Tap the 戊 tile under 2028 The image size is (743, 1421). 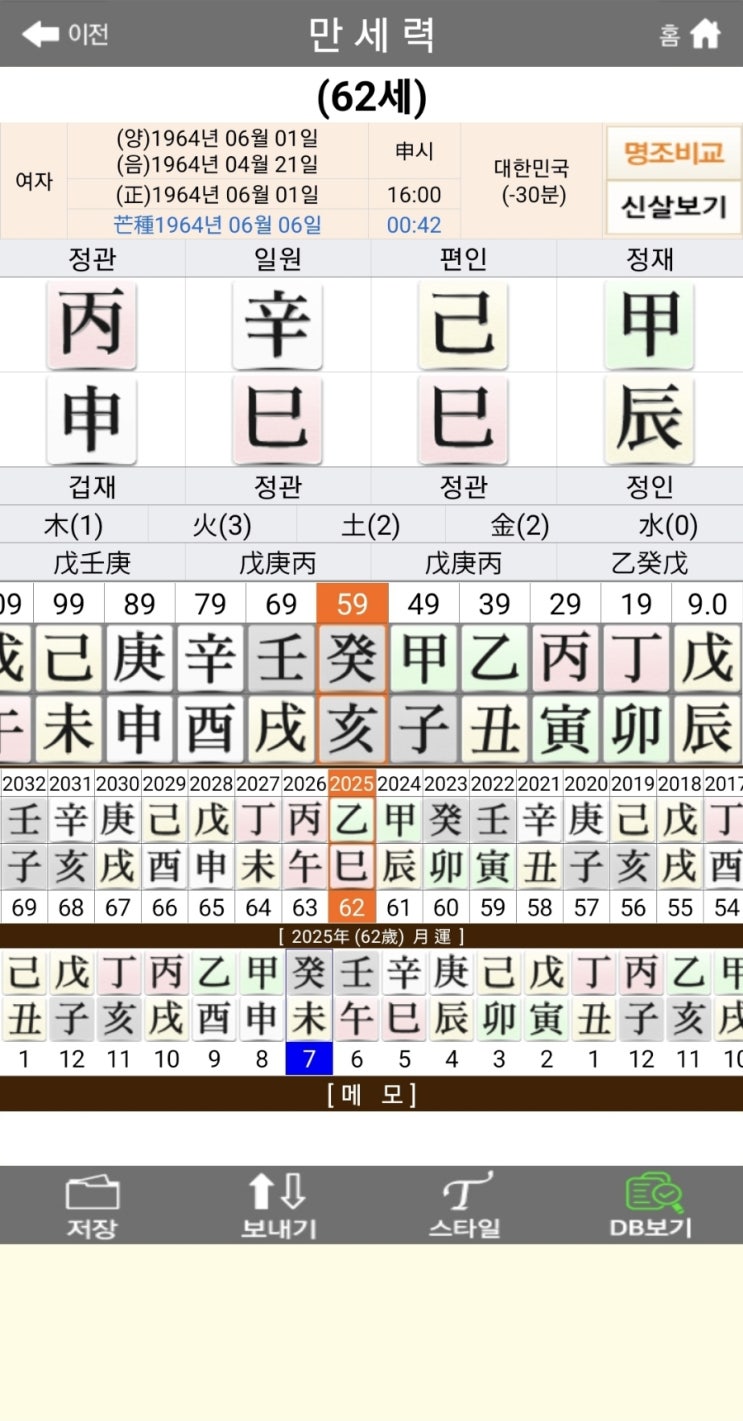point(211,820)
